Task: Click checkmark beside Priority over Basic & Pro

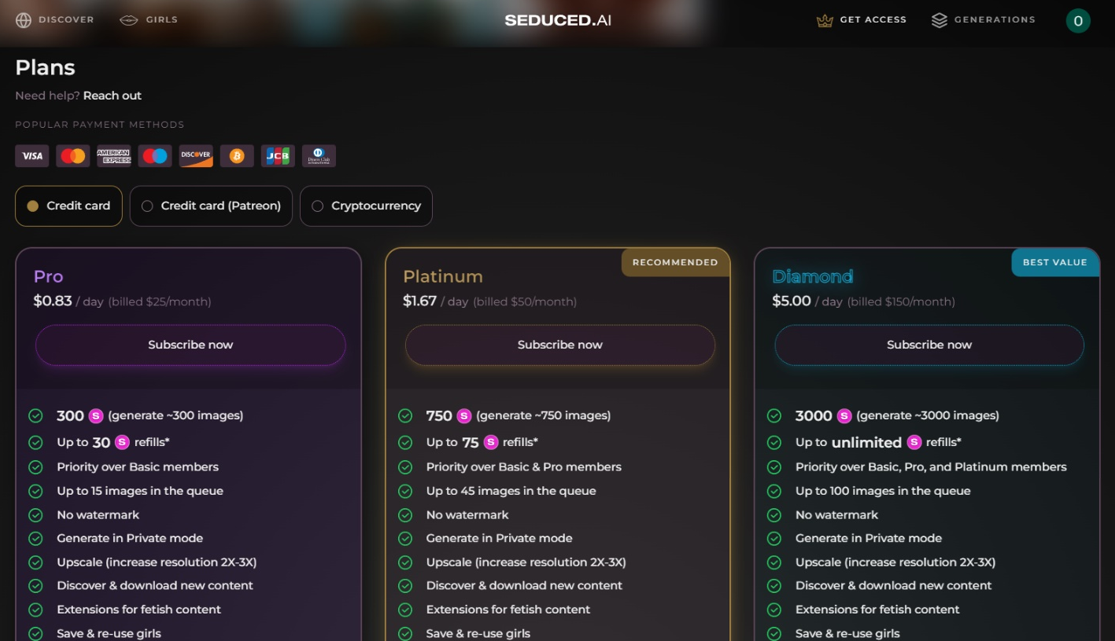Action: point(405,467)
